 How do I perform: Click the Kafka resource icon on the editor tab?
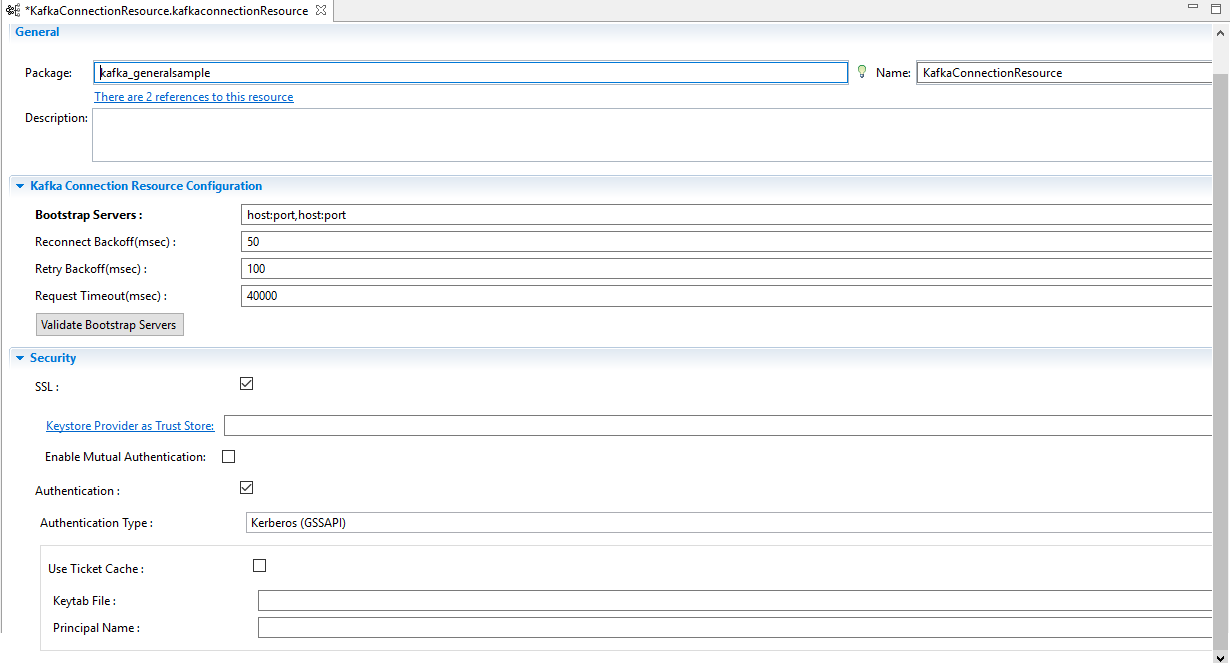[x=13, y=10]
